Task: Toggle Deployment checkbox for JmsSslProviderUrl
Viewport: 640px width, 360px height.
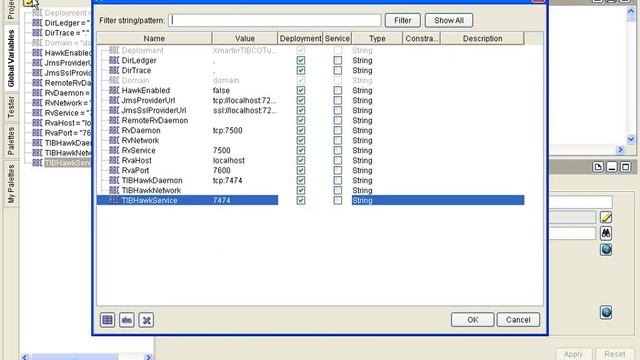Action: coord(301,110)
